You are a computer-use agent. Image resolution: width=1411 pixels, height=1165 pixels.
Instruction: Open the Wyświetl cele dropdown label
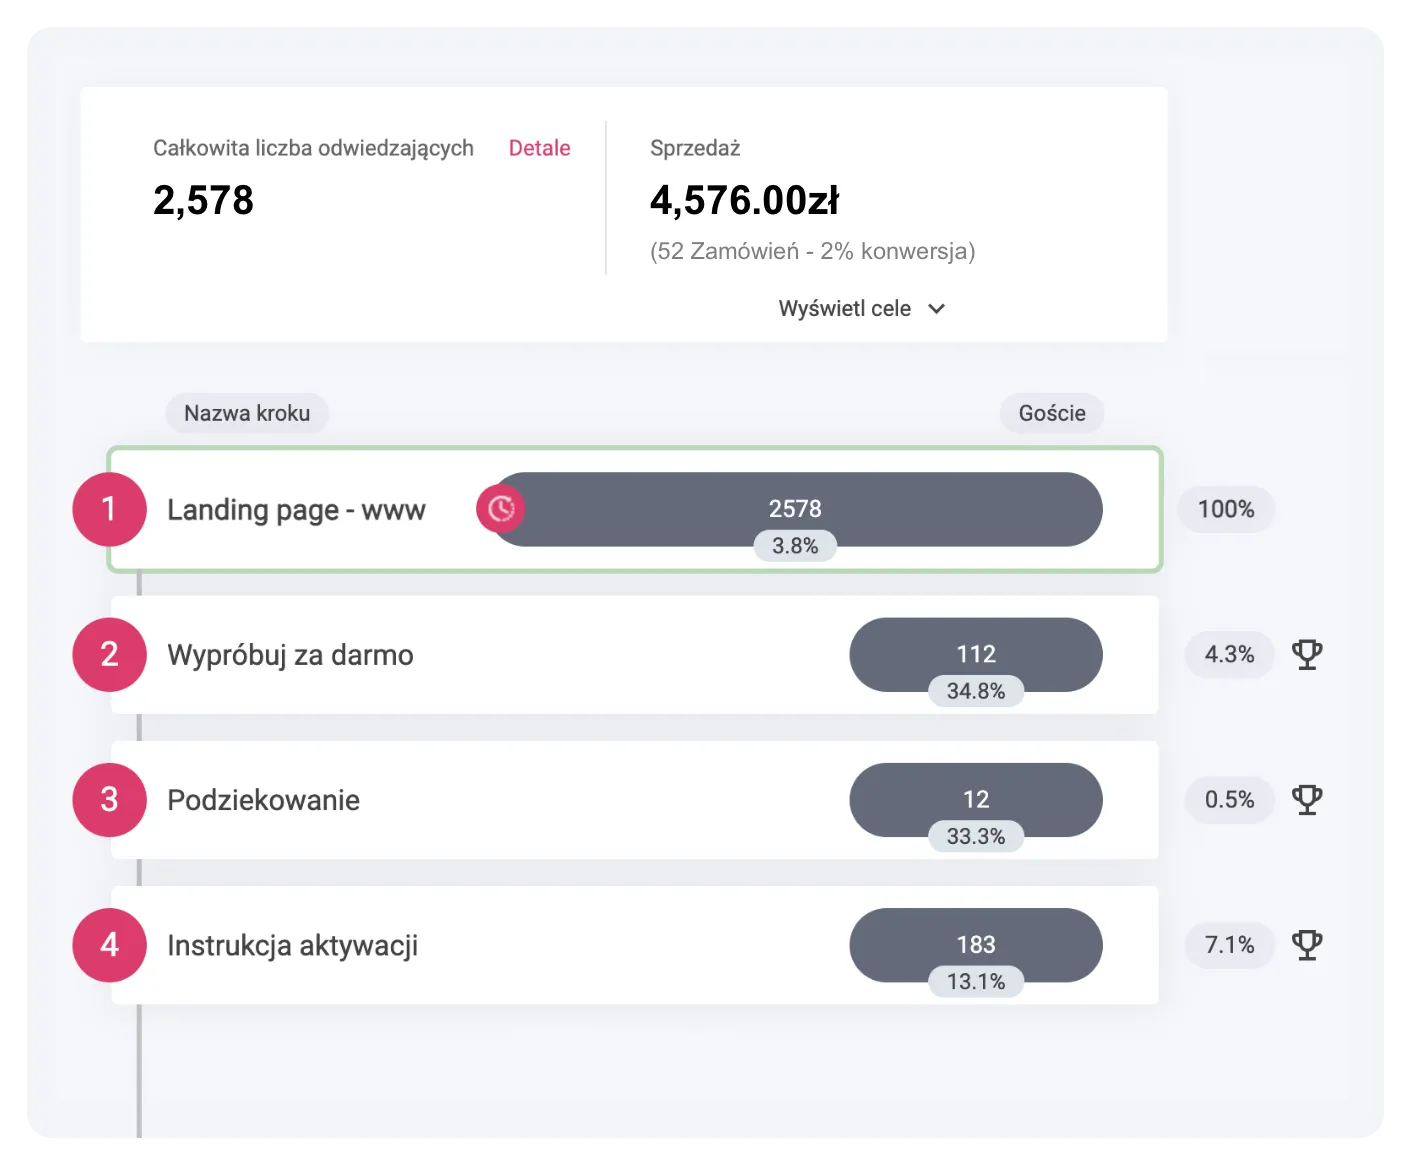click(845, 308)
